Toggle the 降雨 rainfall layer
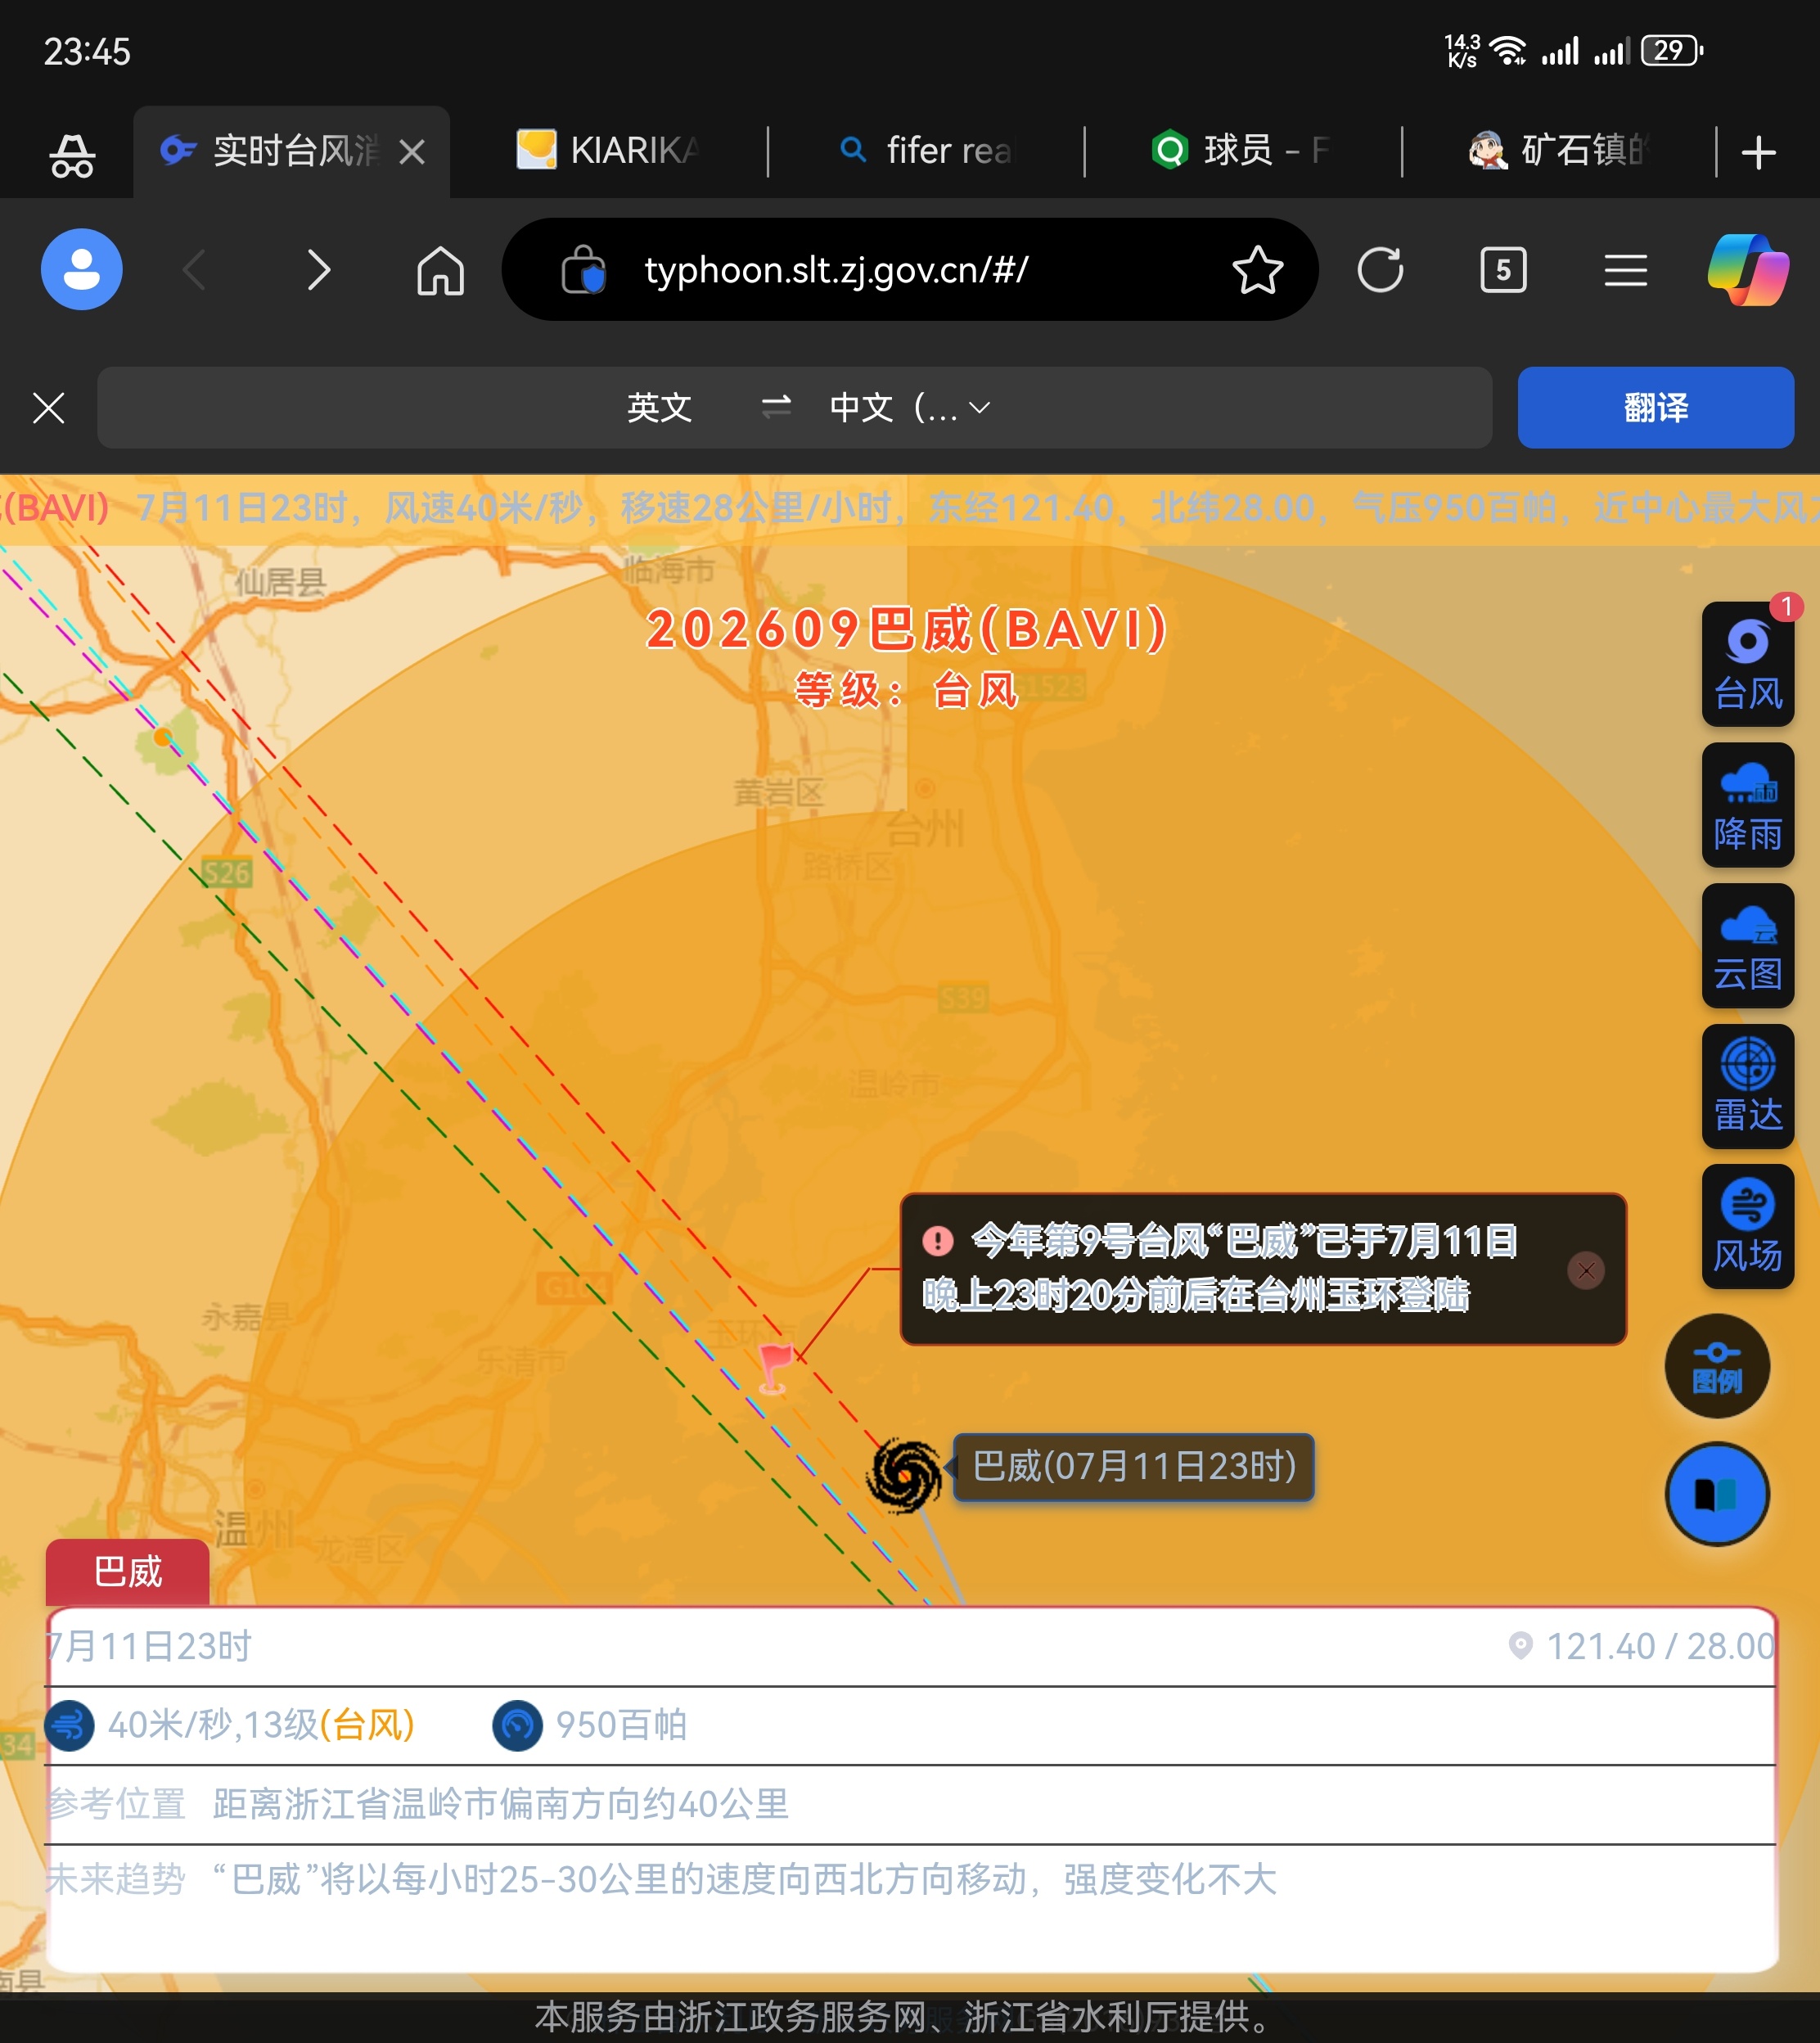Screen dimensions: 1820x2043 pos(1747,805)
